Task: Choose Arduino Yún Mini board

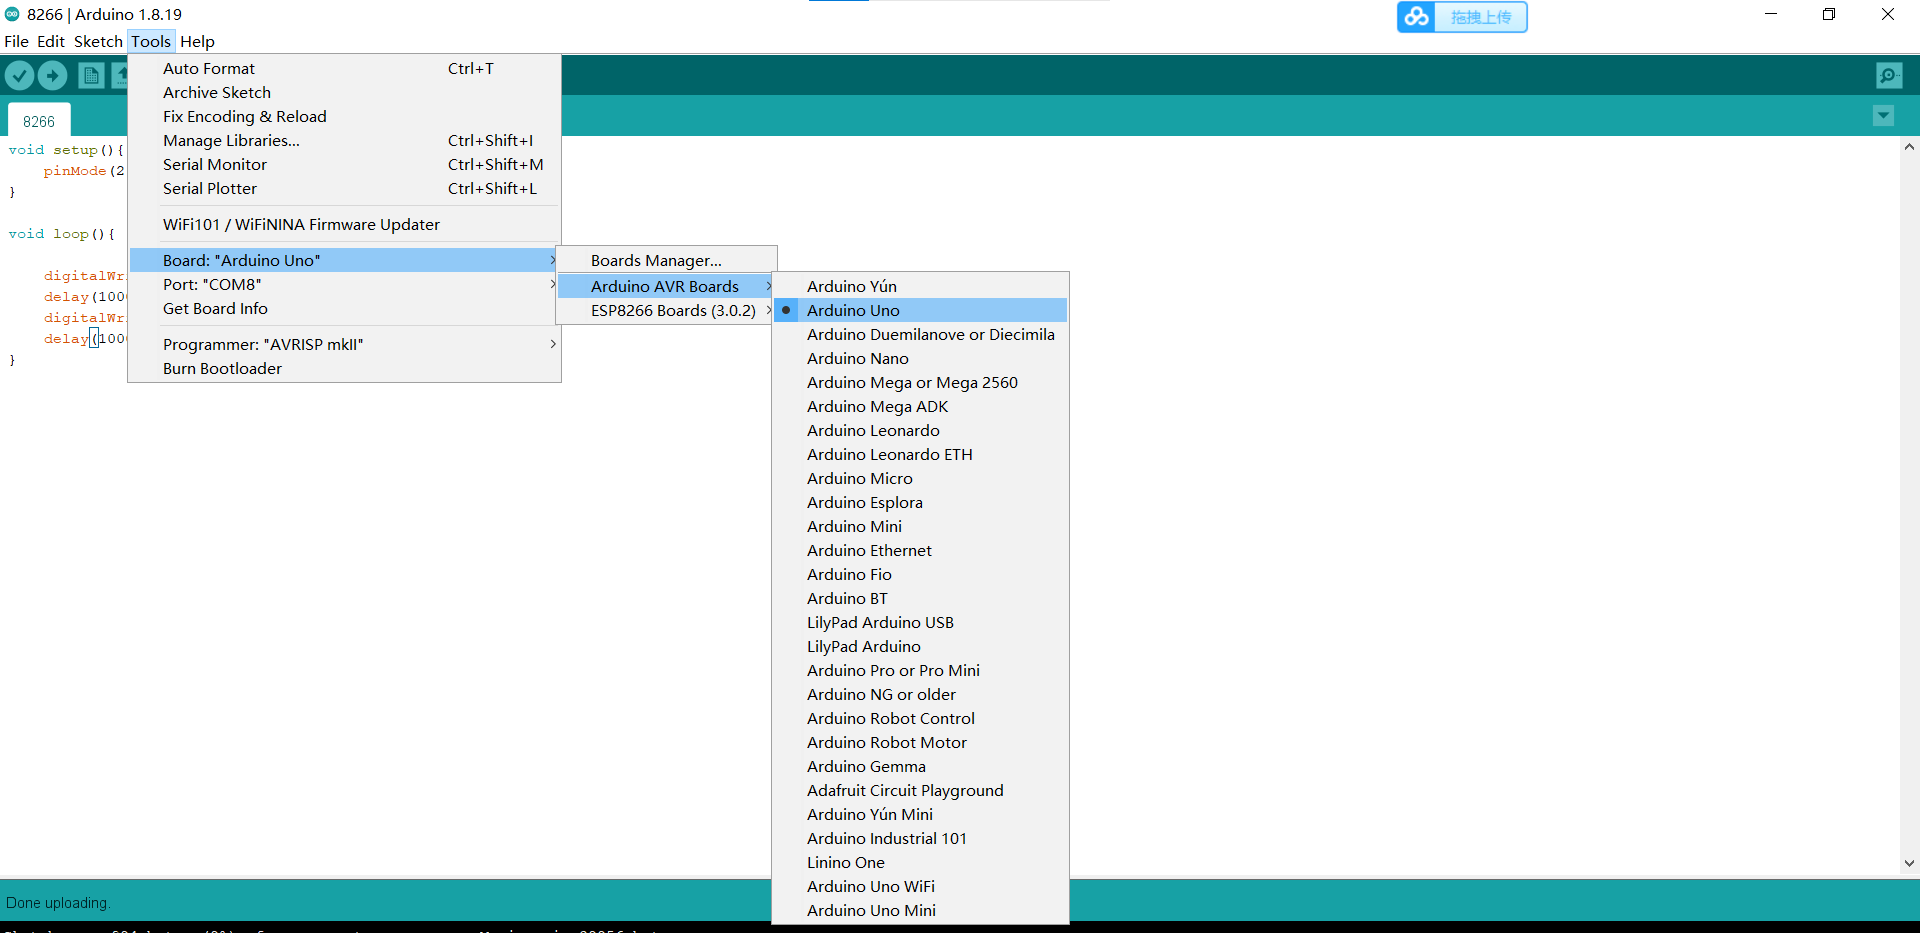Action: point(920,814)
